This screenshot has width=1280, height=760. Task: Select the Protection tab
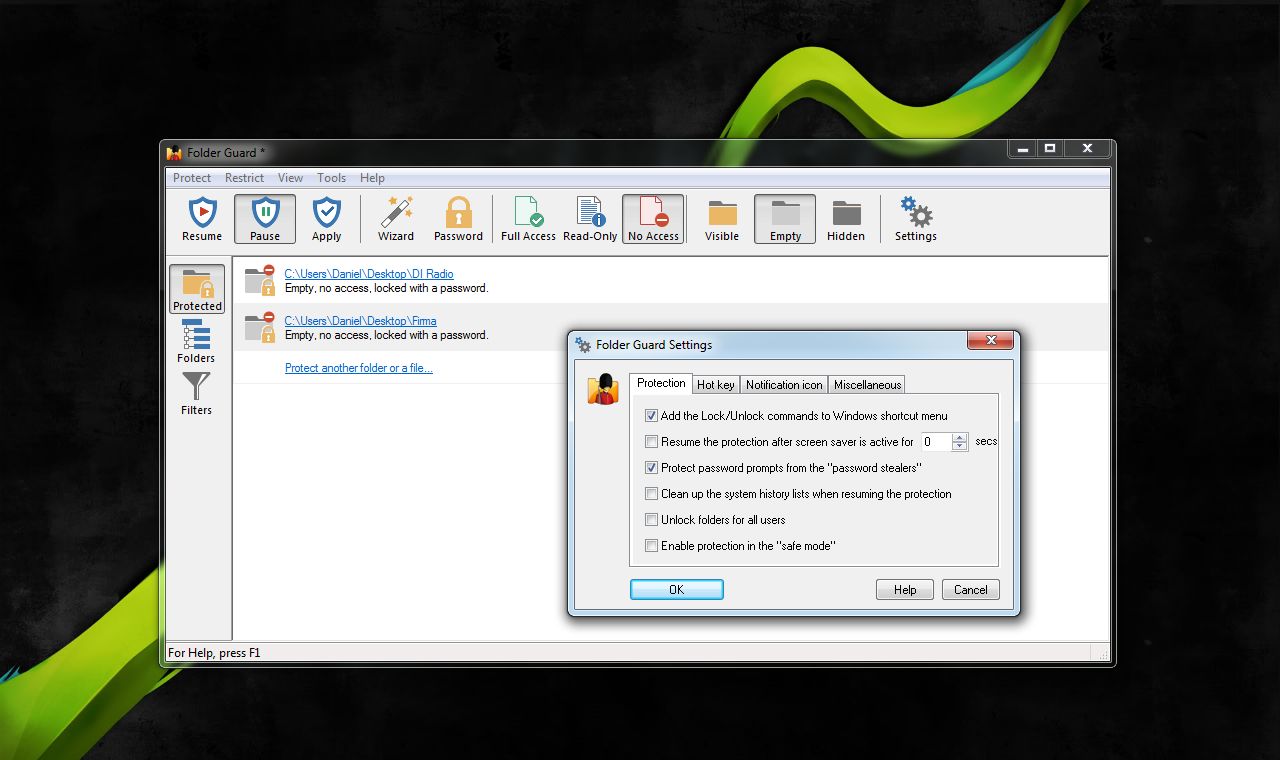click(x=661, y=383)
